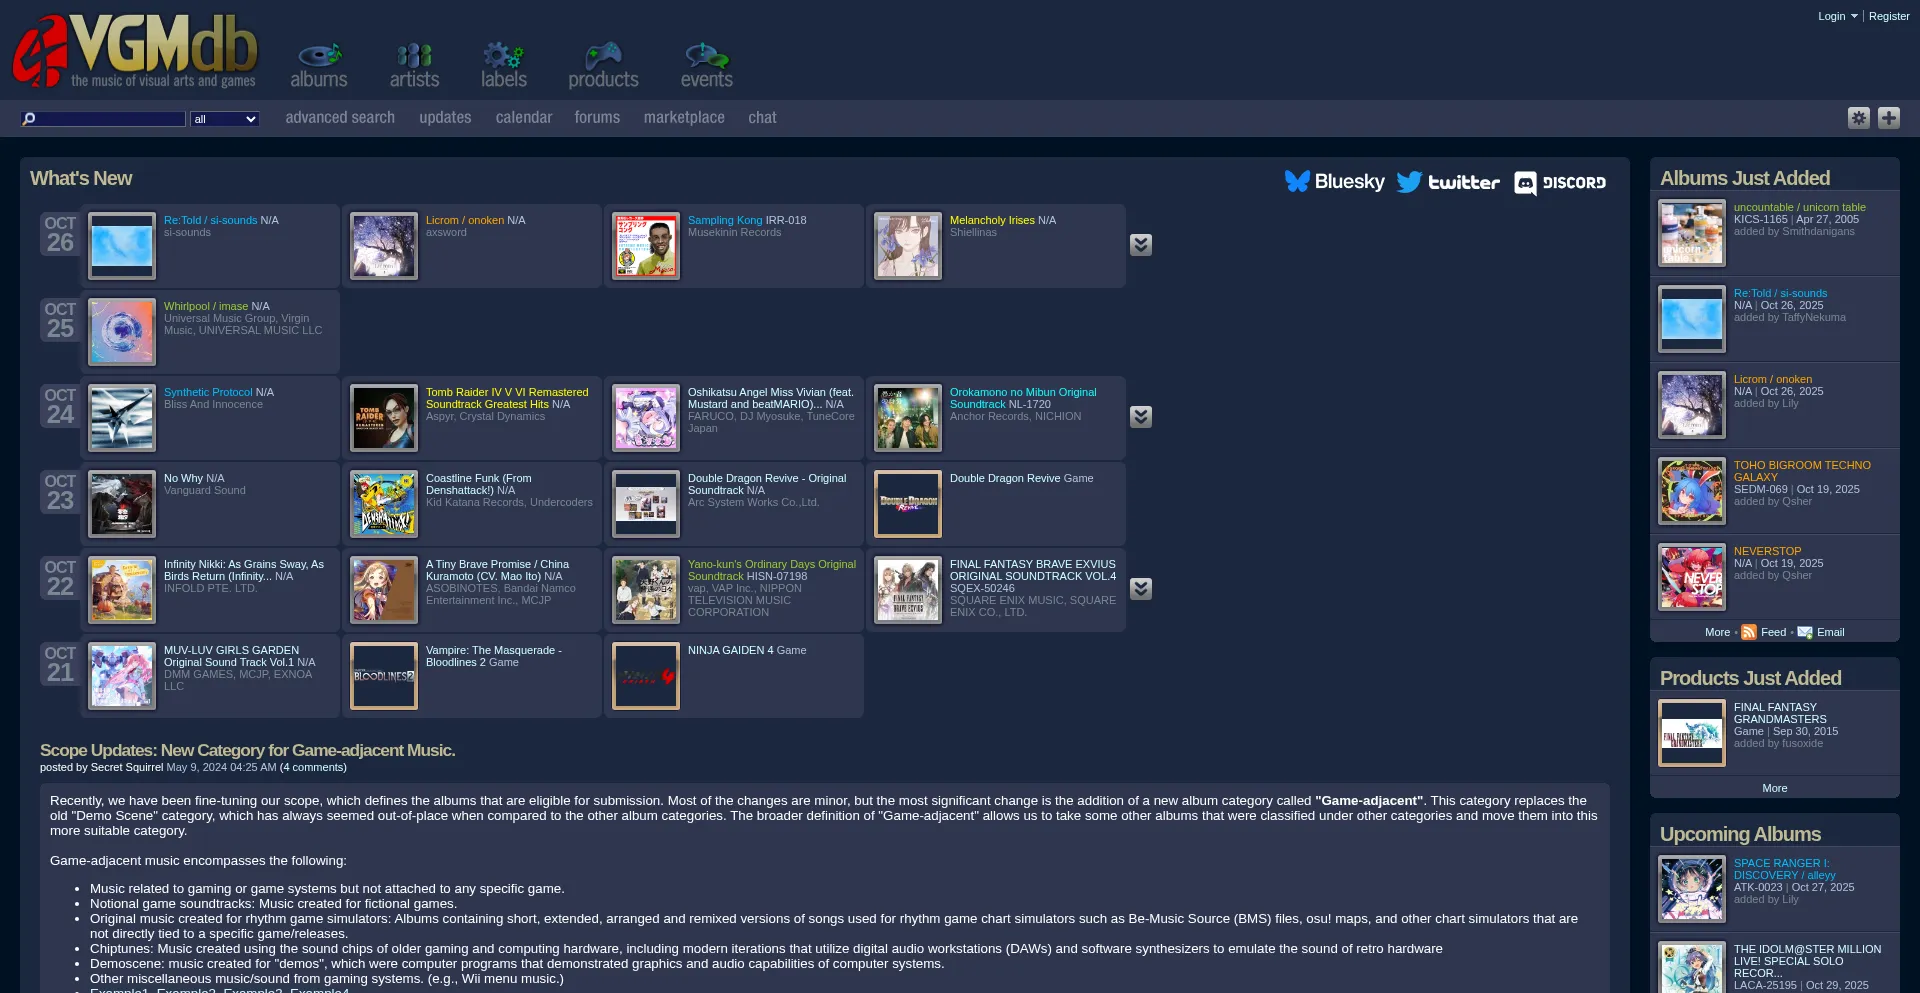Screen dimensions: 1920x993
Task: Expand more albums for Oct 26
Action: point(1141,245)
